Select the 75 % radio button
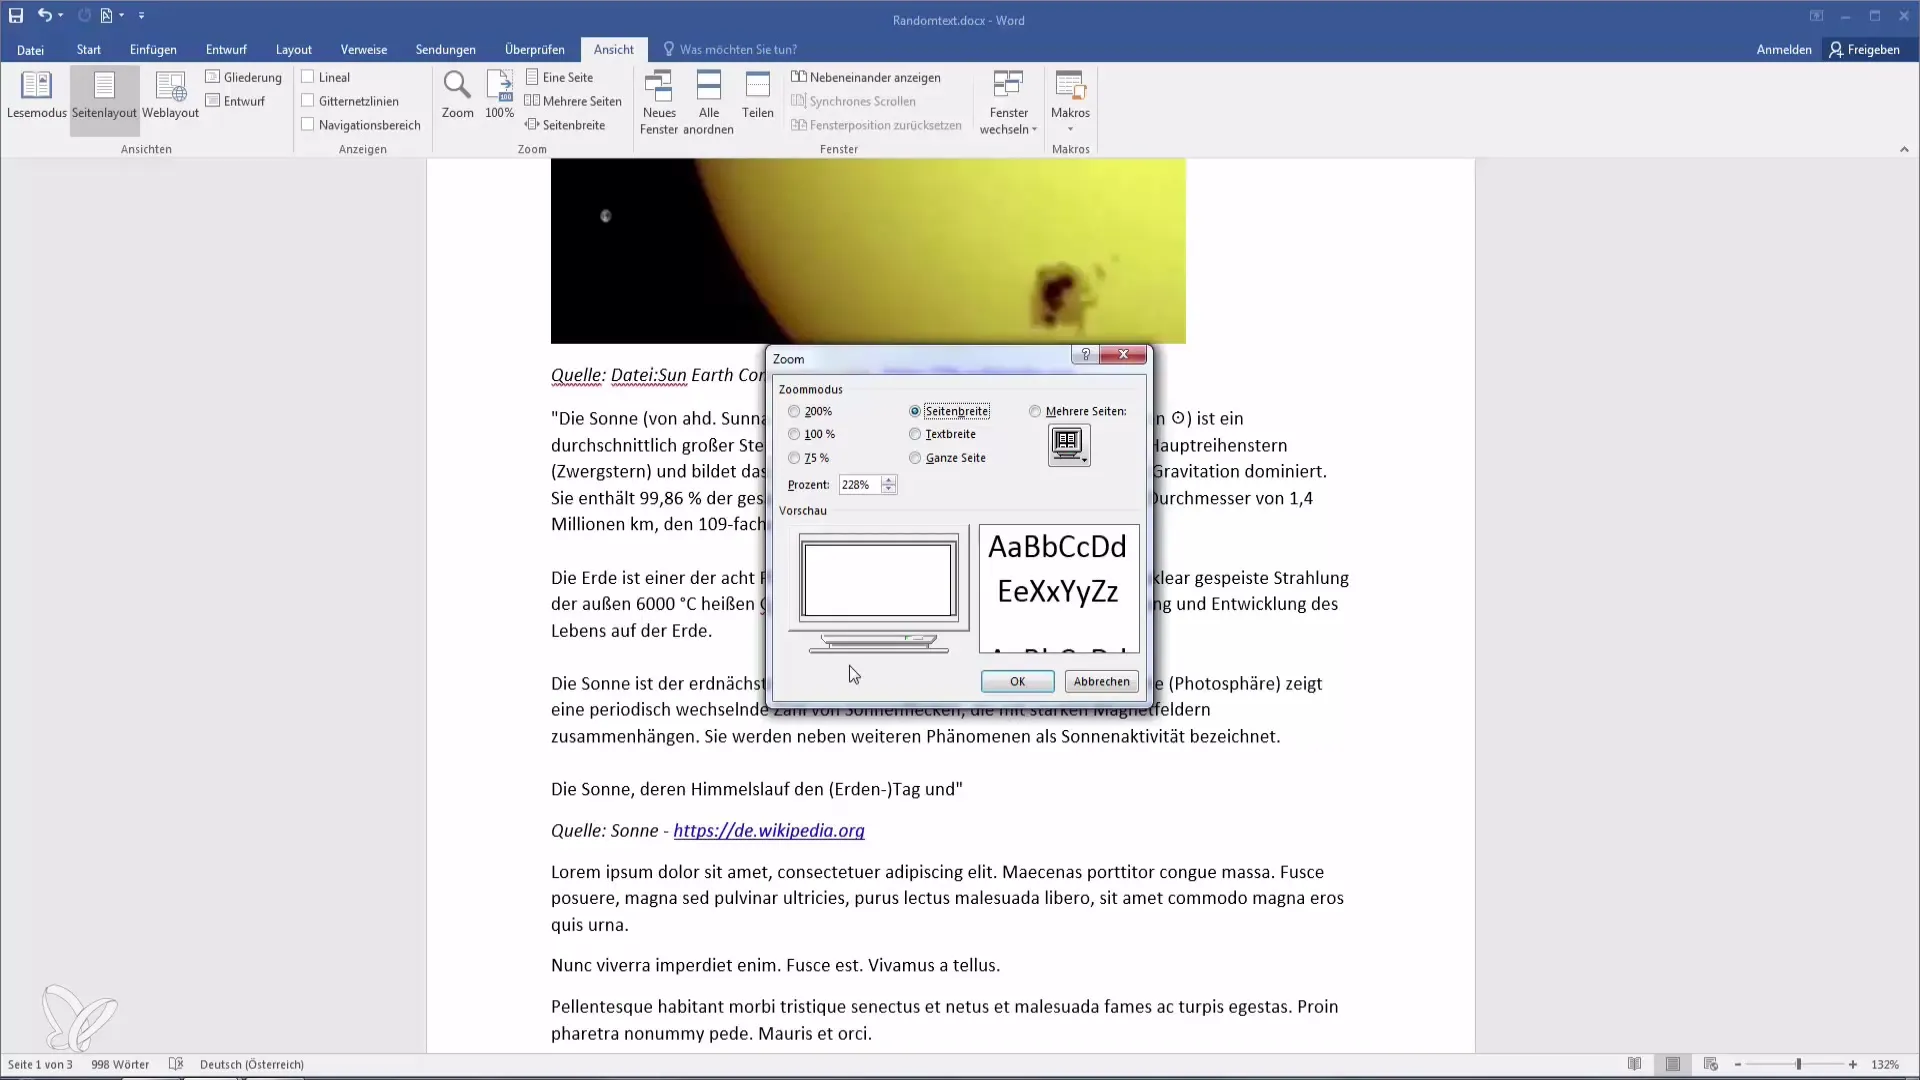1920x1080 pixels. pos(794,458)
